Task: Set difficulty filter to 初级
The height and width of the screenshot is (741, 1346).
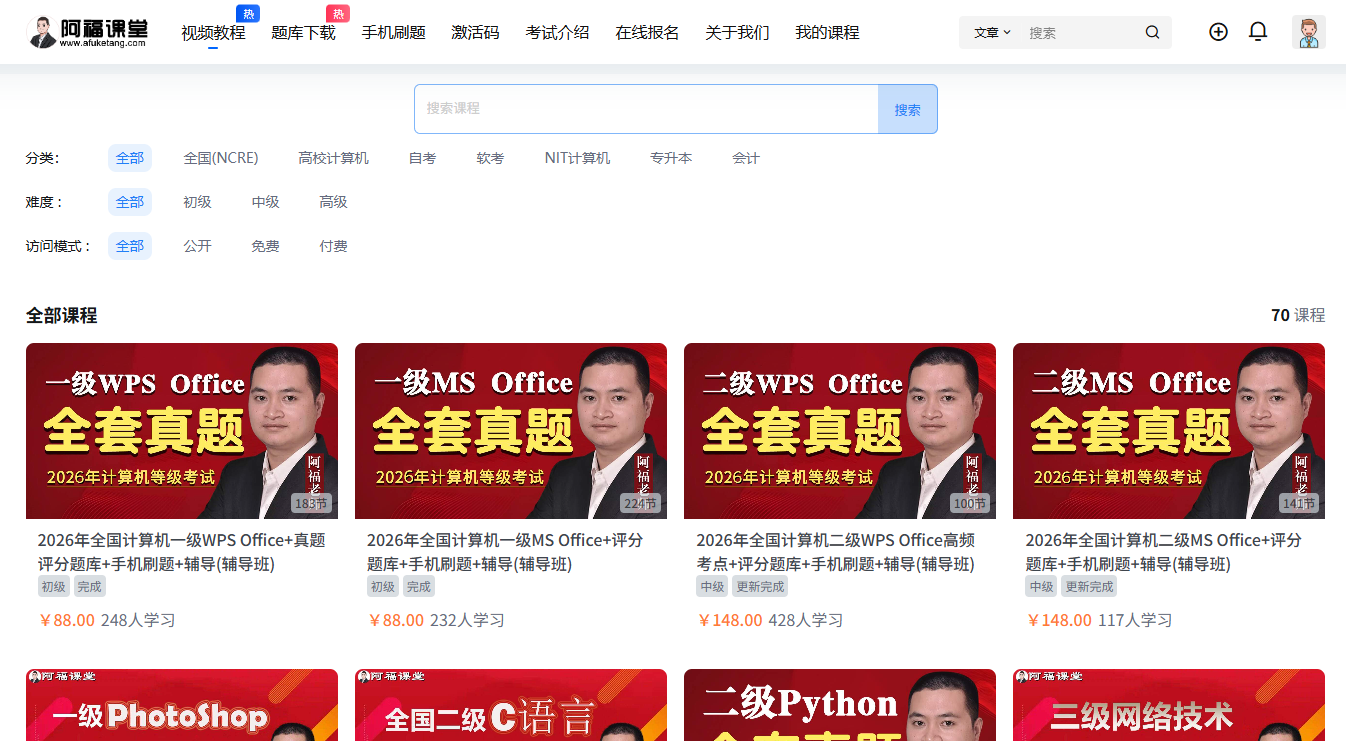Action: 197,202
